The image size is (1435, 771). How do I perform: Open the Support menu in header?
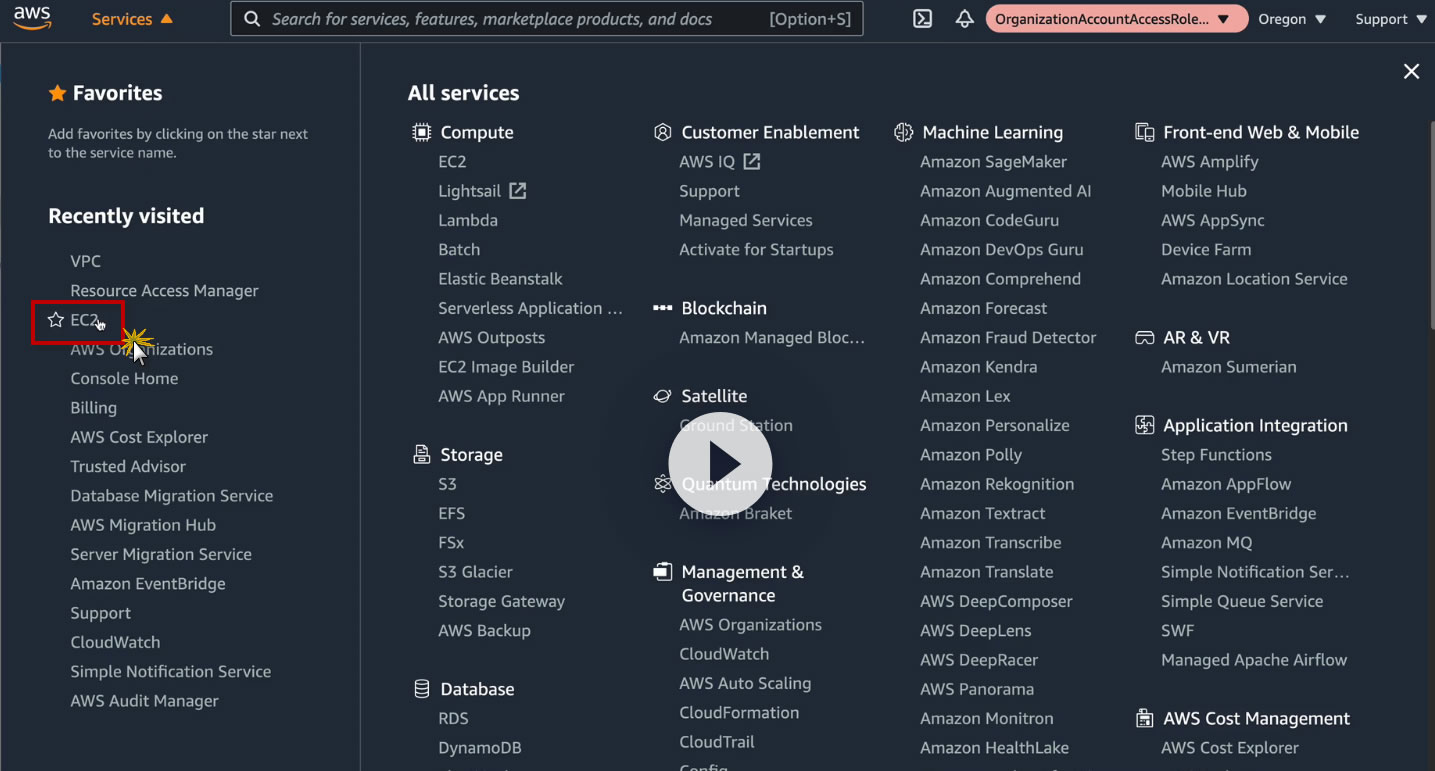click(x=1390, y=19)
